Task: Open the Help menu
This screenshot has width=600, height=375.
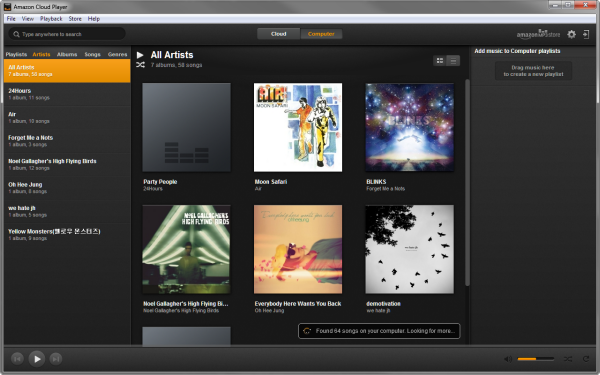Action: pyautogui.click(x=94, y=19)
